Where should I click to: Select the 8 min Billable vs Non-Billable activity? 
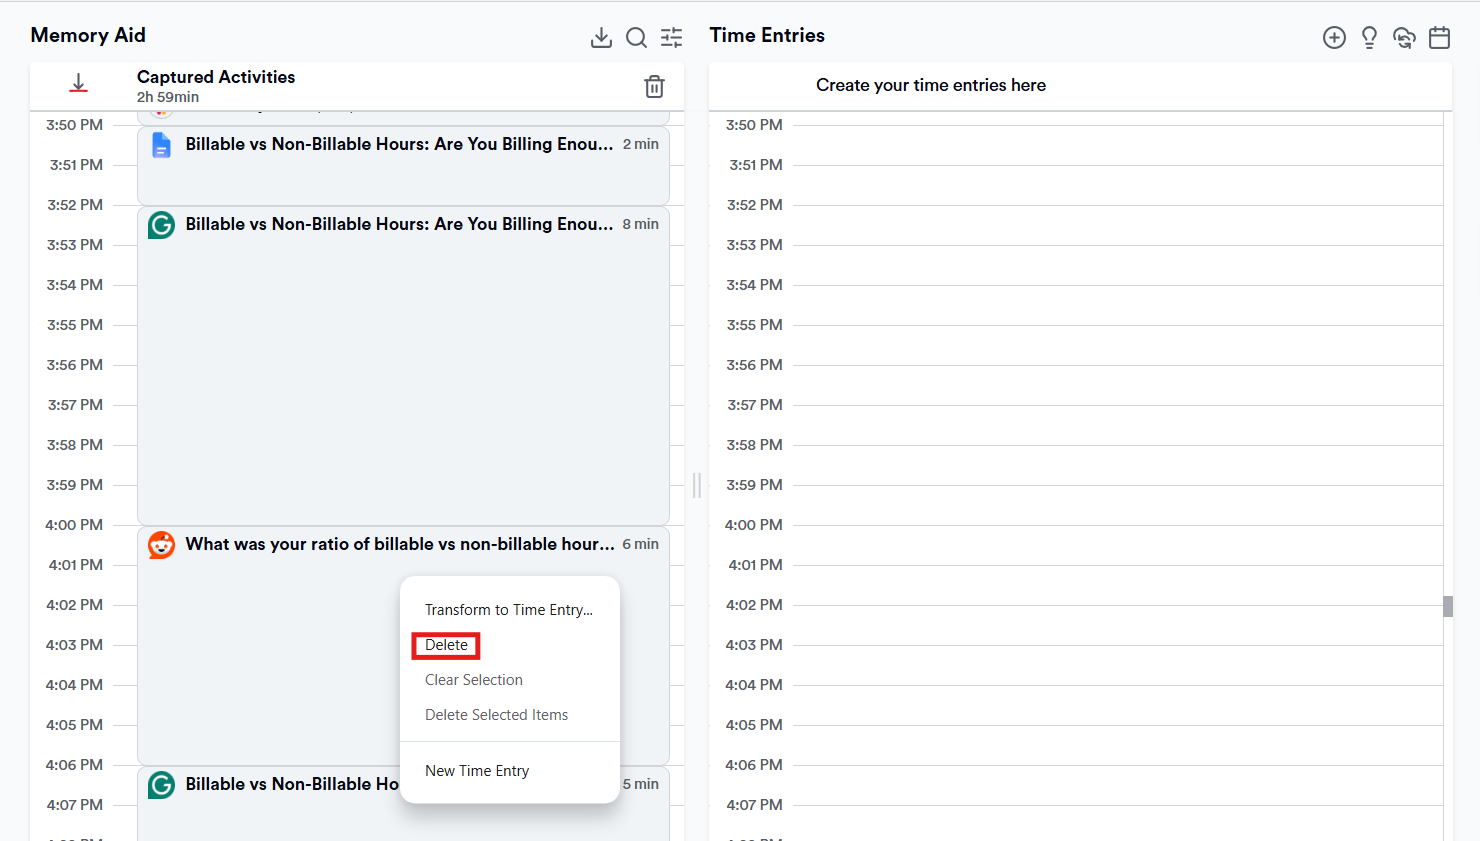403,366
